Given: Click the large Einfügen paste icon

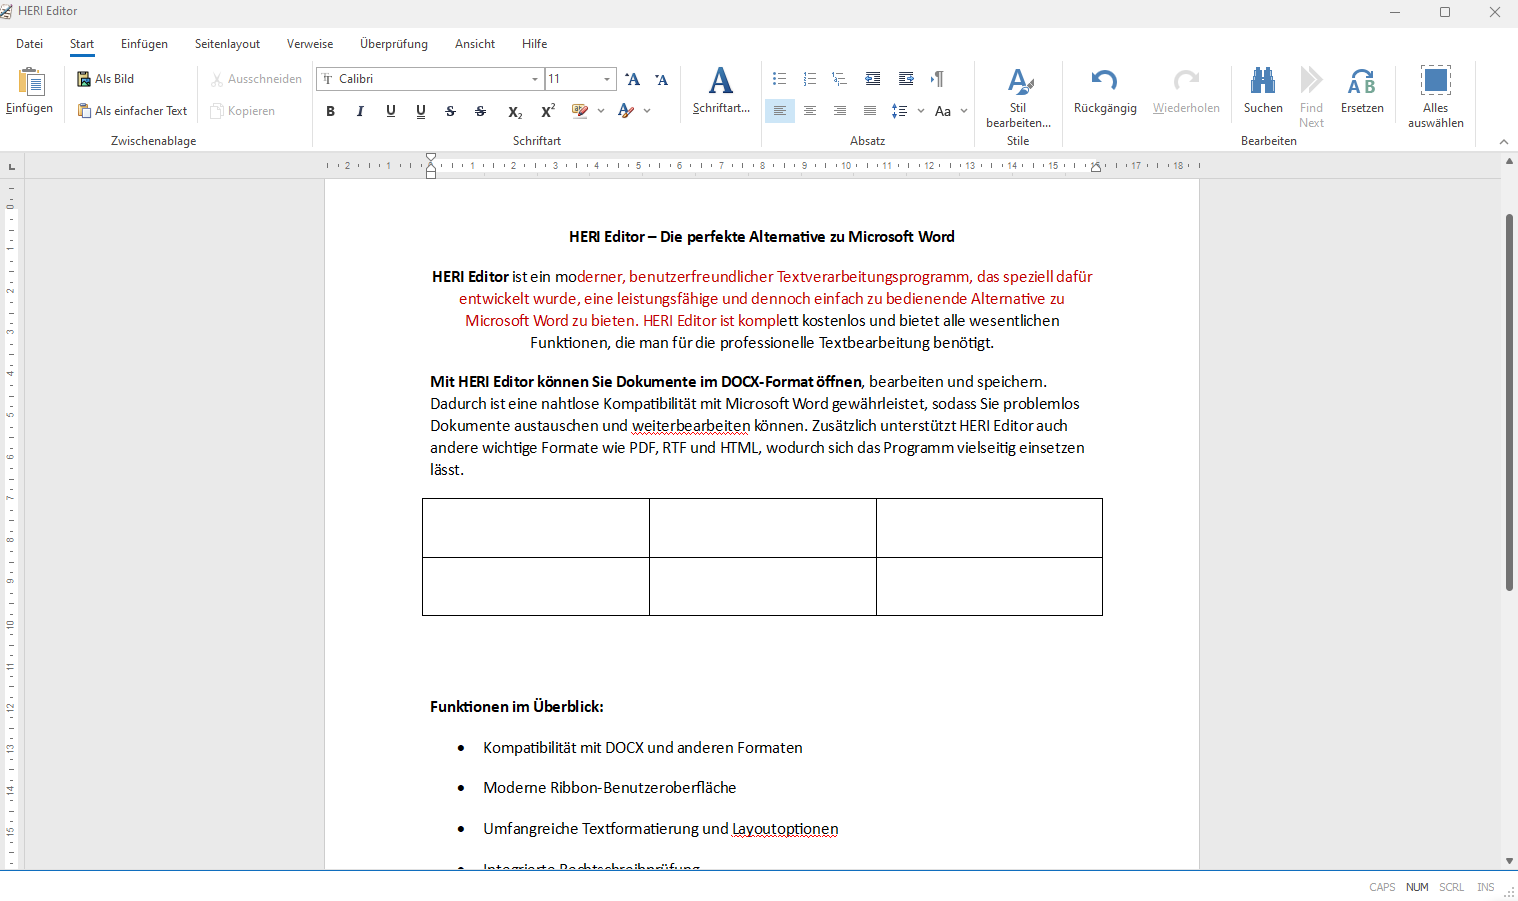Looking at the screenshot, I should pos(30,81).
